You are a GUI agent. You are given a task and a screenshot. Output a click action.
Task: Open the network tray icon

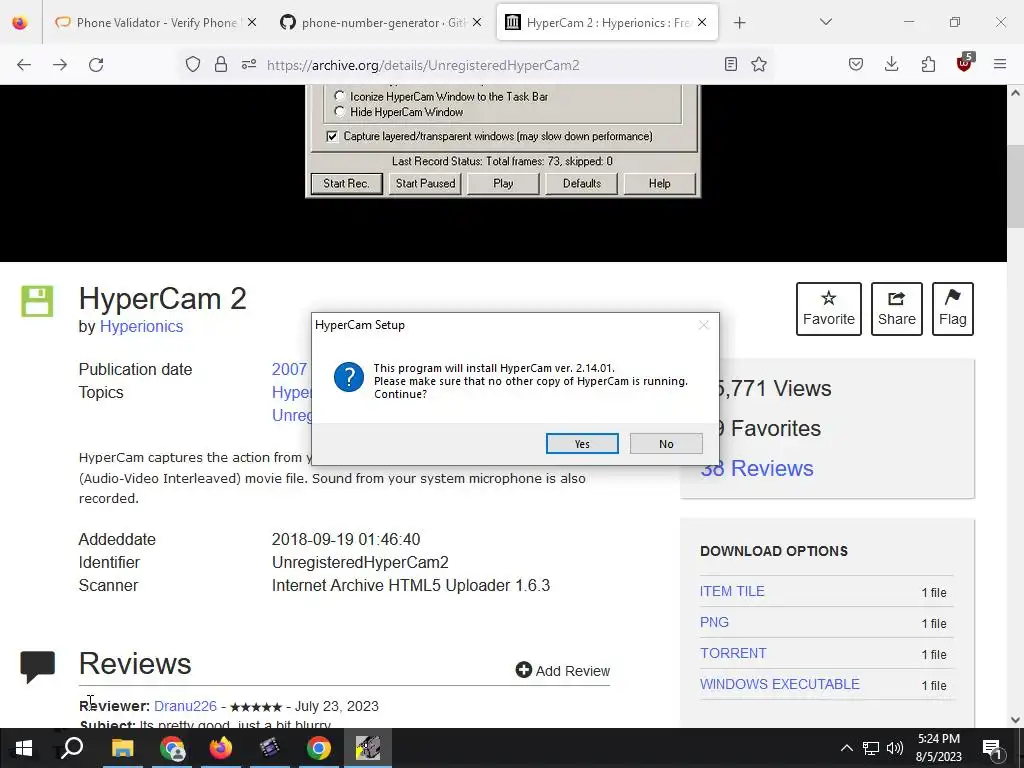point(871,748)
